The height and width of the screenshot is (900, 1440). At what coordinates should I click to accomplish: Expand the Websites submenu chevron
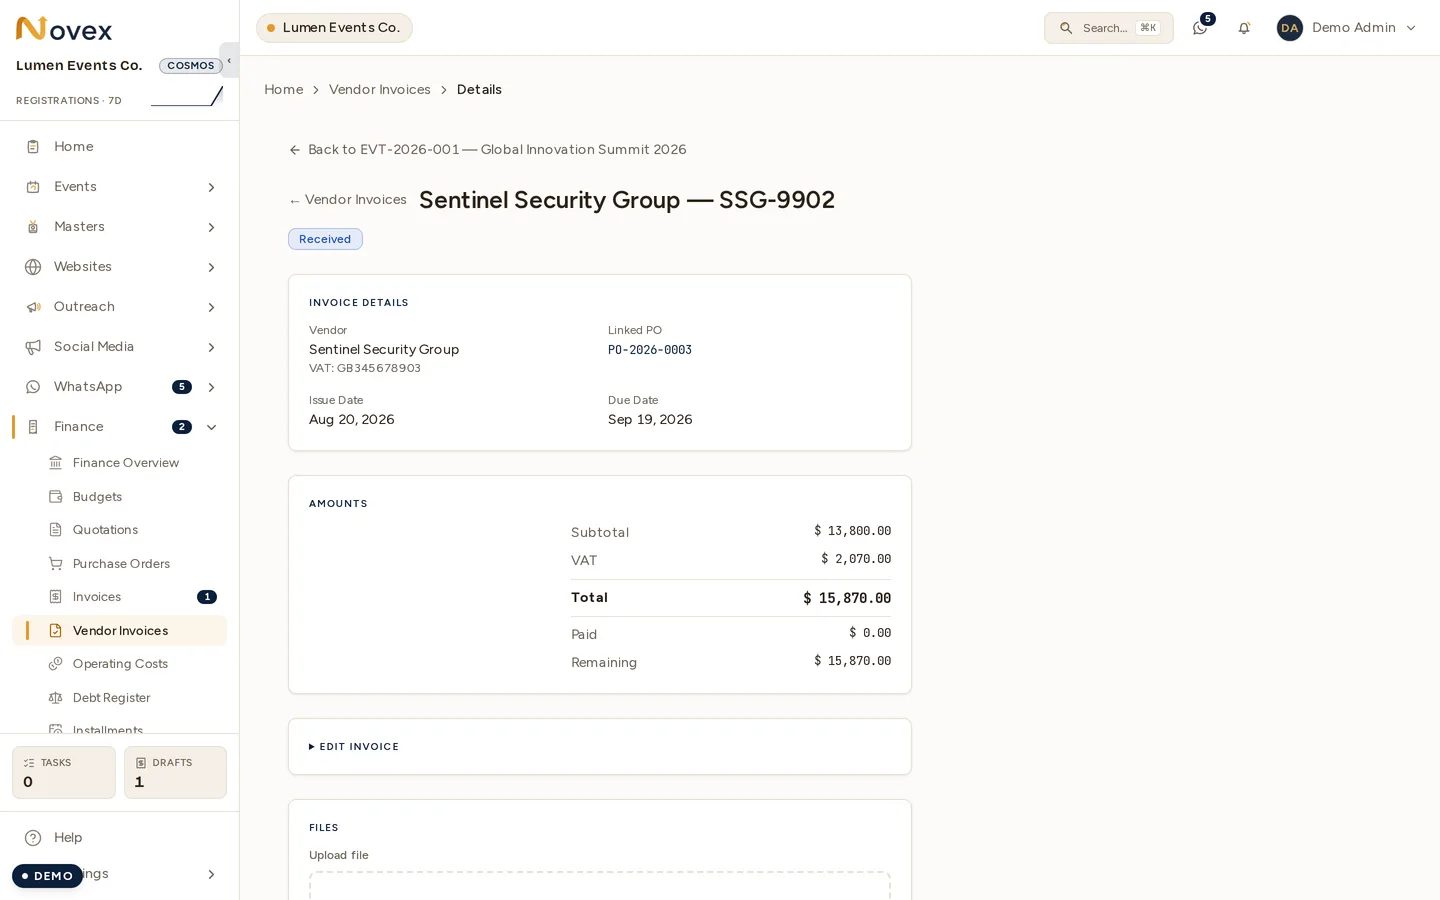click(x=211, y=267)
